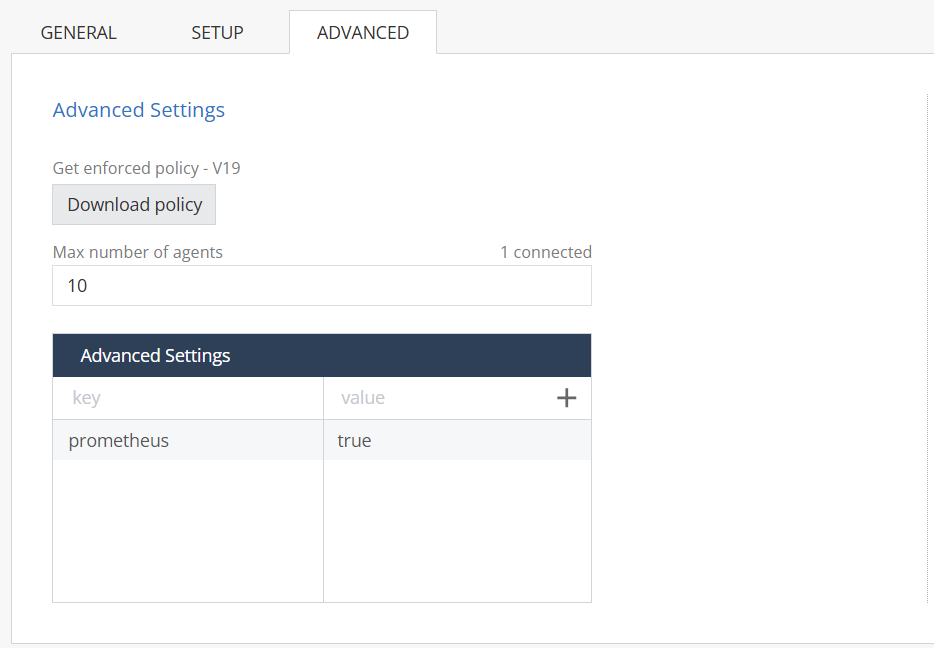Add a new key-value setting with plus icon
This screenshot has height=648, width=934.
(x=566, y=398)
